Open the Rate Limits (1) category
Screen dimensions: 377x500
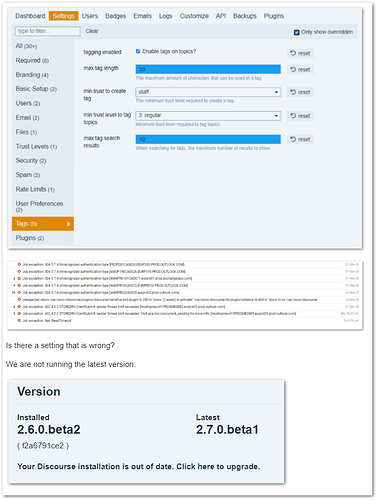[35, 189]
